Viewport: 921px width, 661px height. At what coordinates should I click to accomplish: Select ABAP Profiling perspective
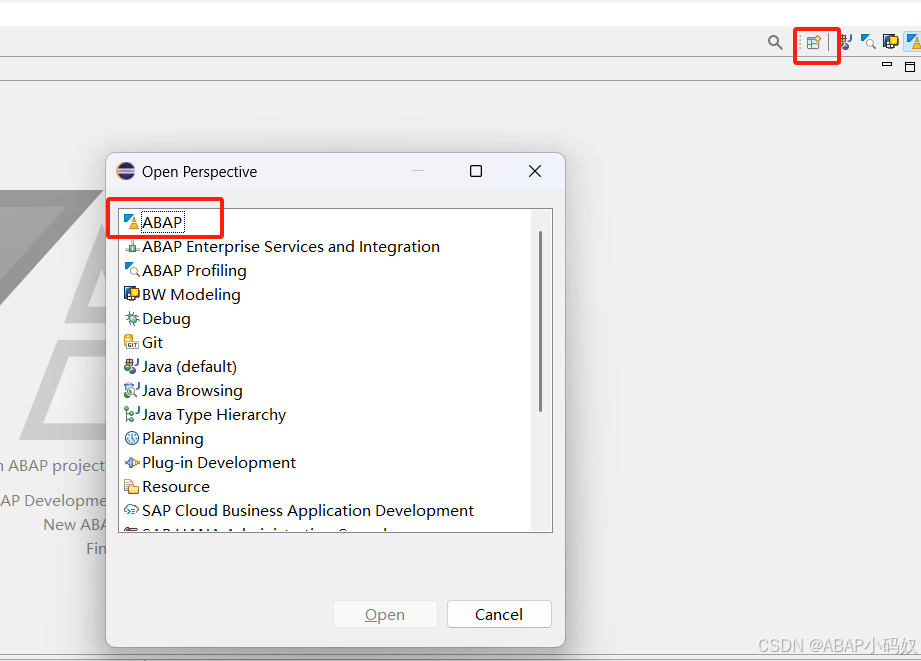coord(194,271)
